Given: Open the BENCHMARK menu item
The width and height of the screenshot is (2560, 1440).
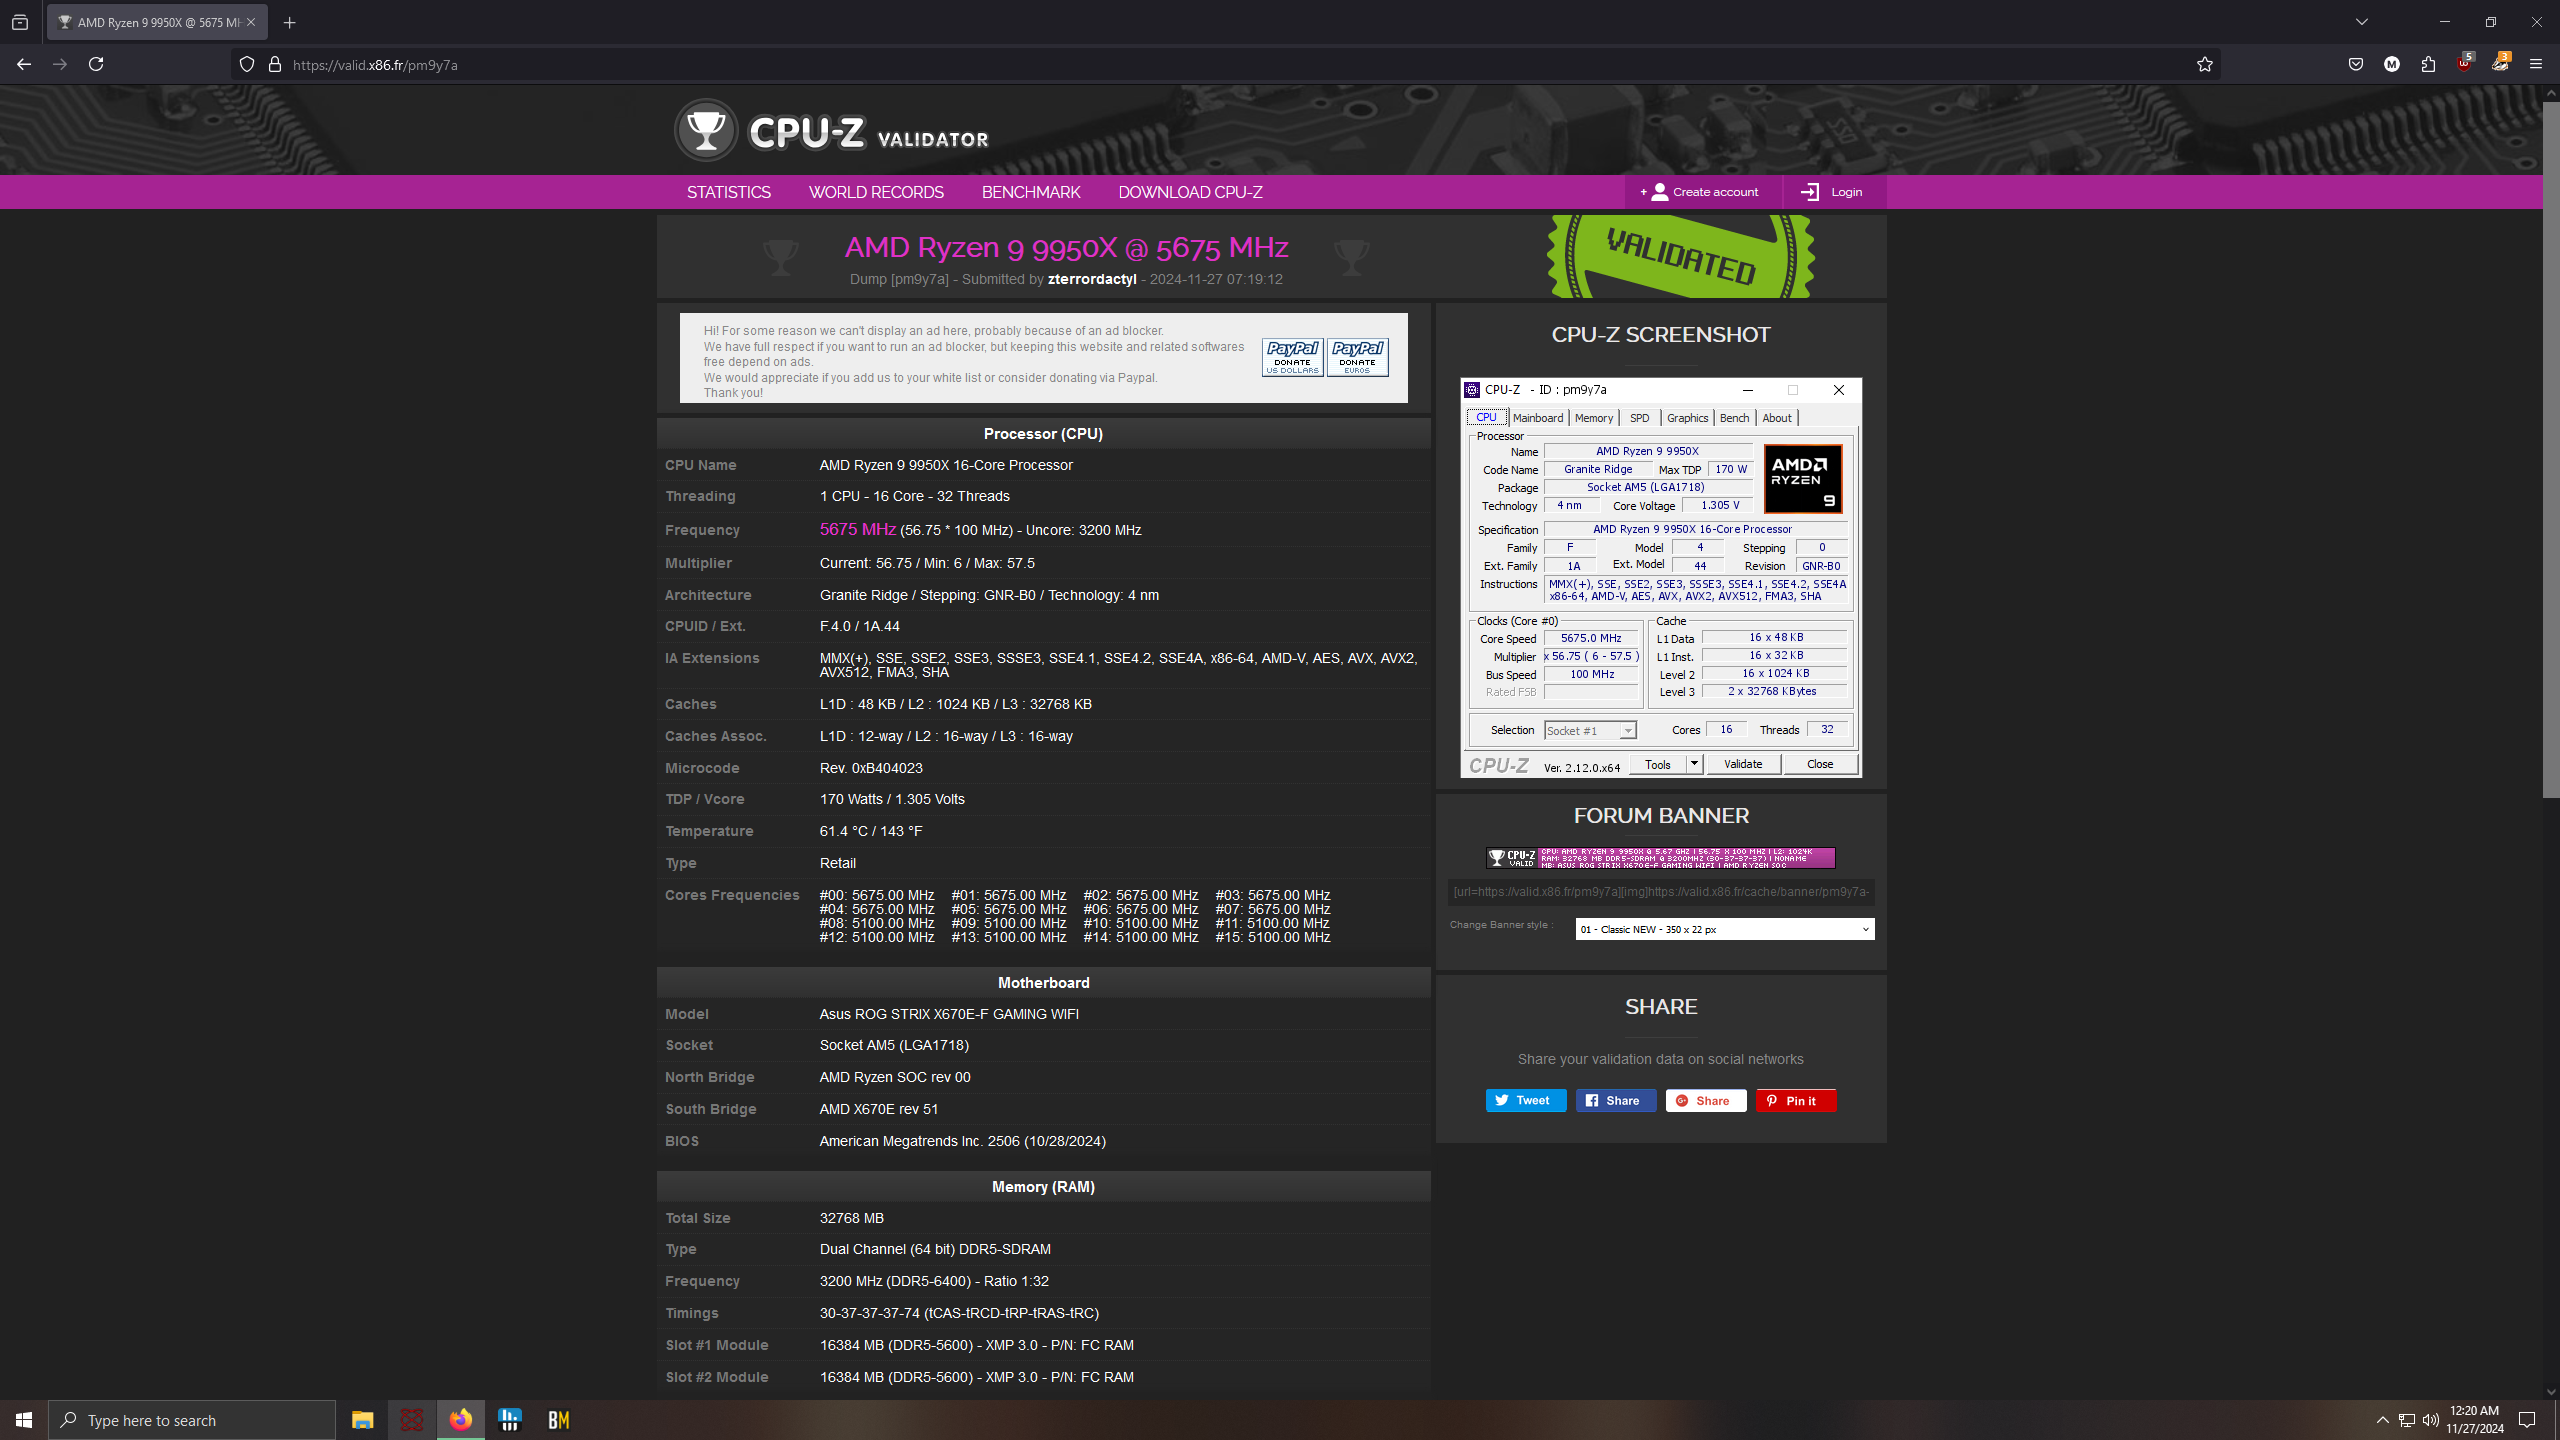Looking at the screenshot, I should [1031, 192].
